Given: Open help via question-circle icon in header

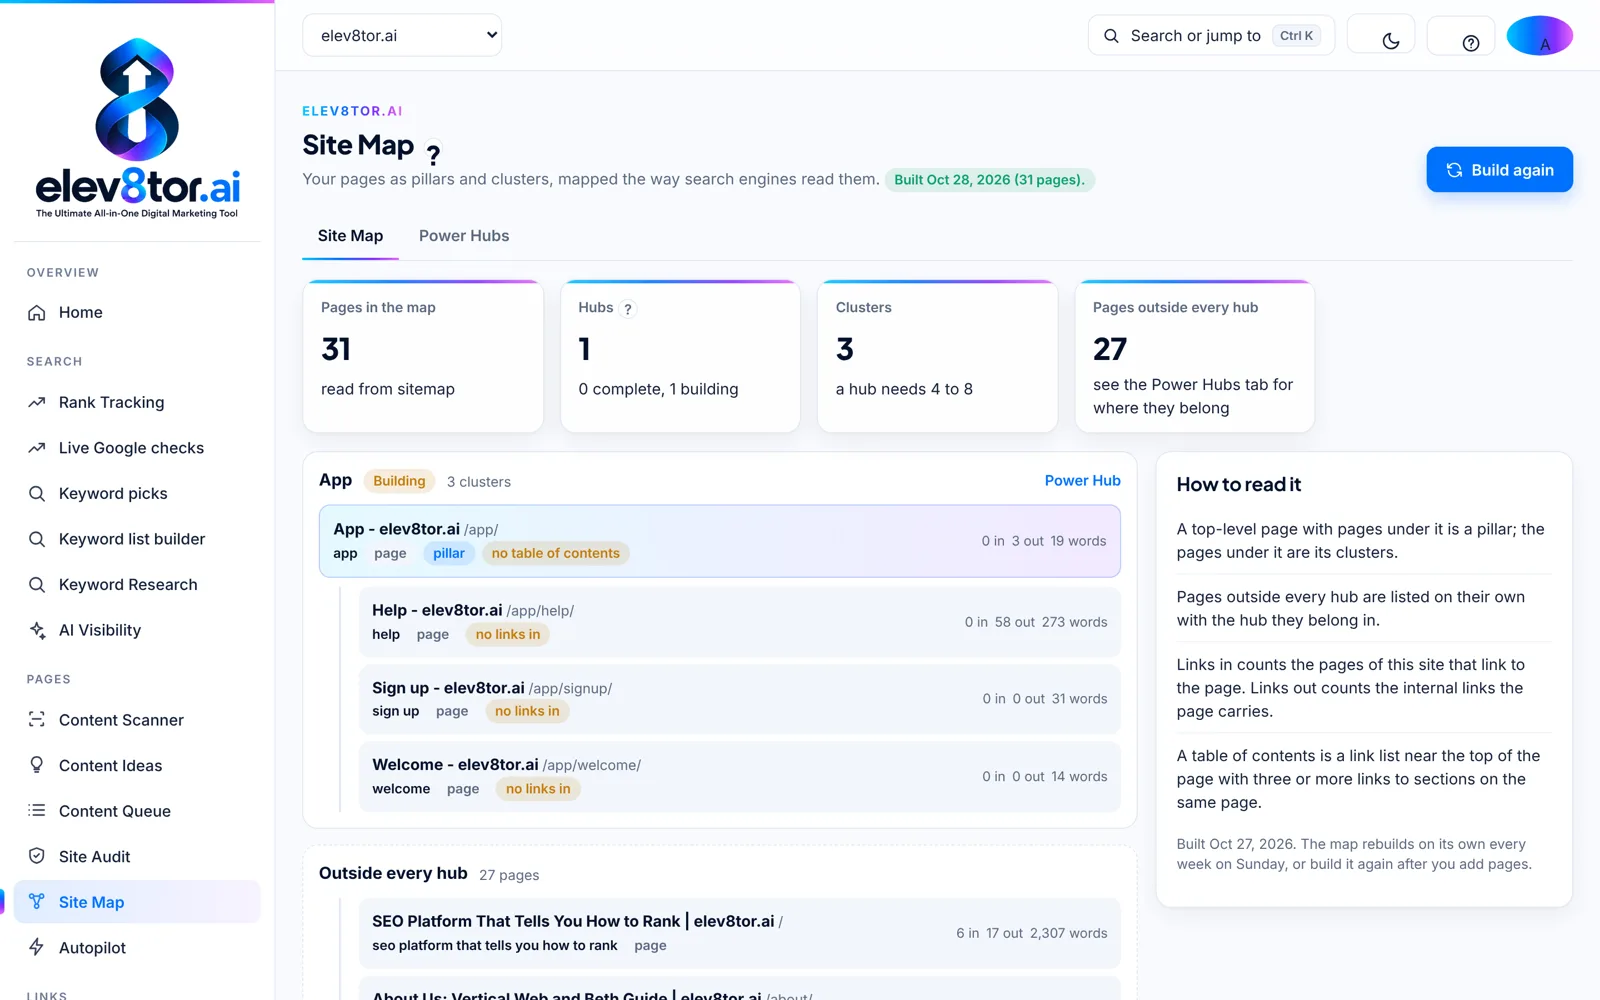Looking at the screenshot, I should [x=1470, y=42].
